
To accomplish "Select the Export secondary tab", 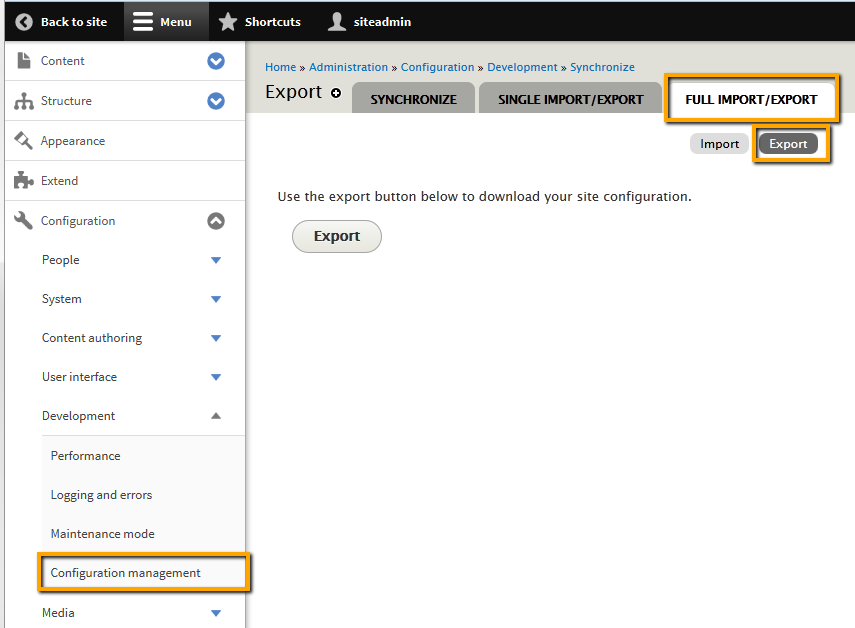I will click(x=788, y=144).
